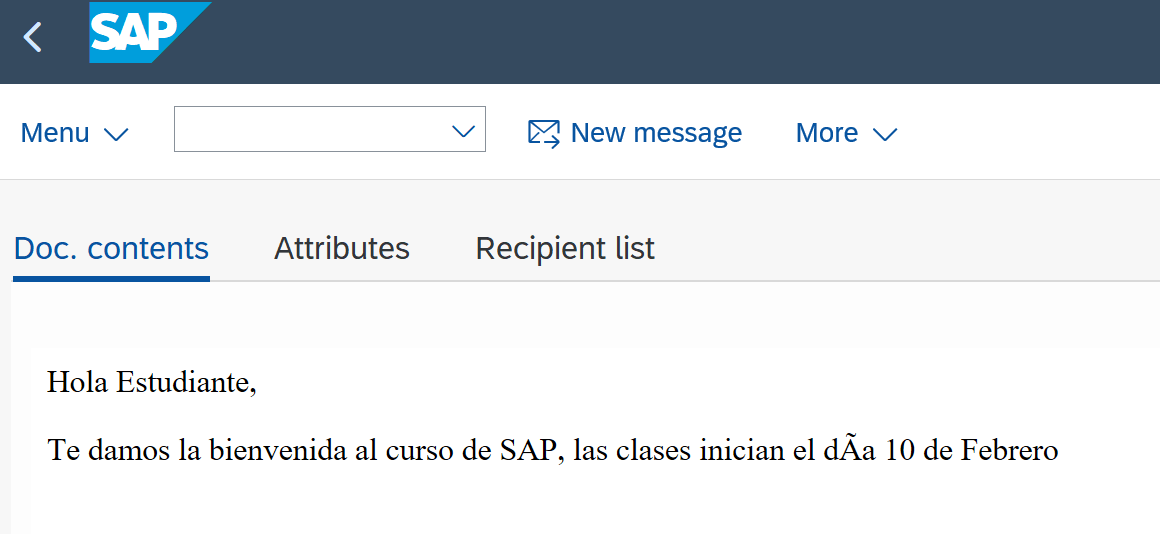Expand the More options chevron

tap(885, 134)
